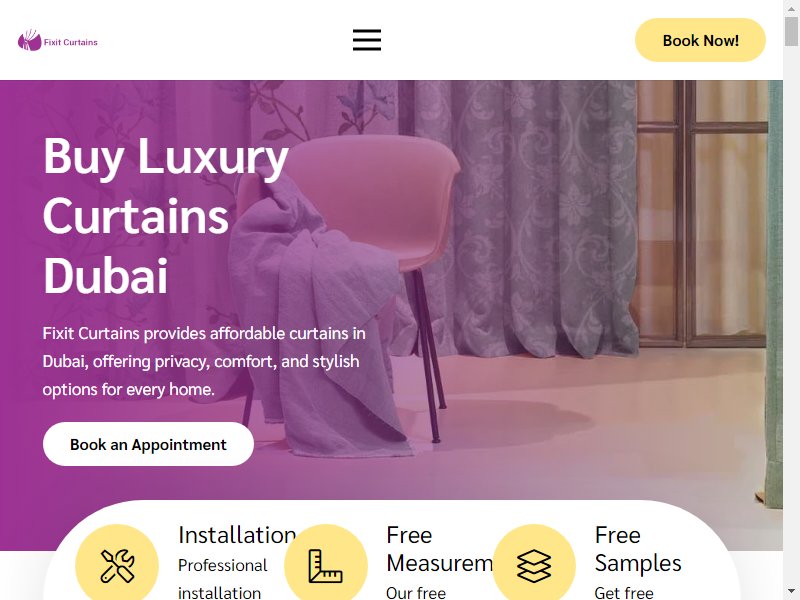800x600 pixels.
Task: Click the hero paragraph about affordable curtains
Action: 204,361
